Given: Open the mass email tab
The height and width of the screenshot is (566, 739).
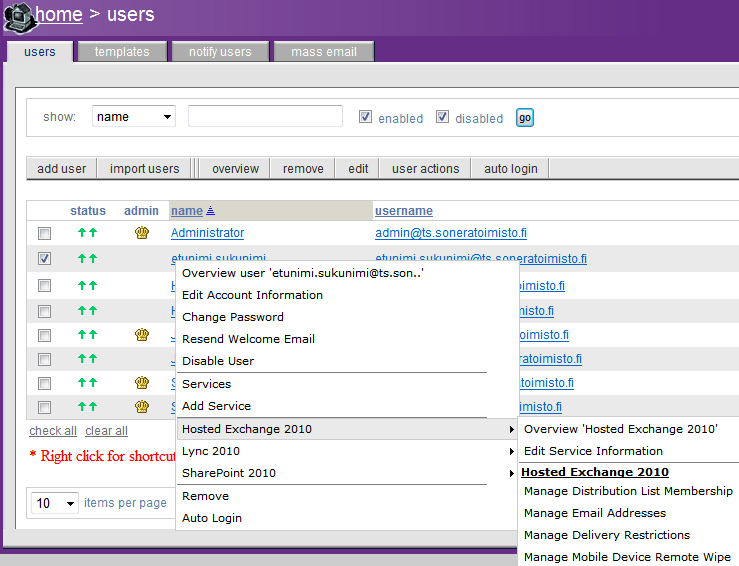Looking at the screenshot, I should 324,51.
